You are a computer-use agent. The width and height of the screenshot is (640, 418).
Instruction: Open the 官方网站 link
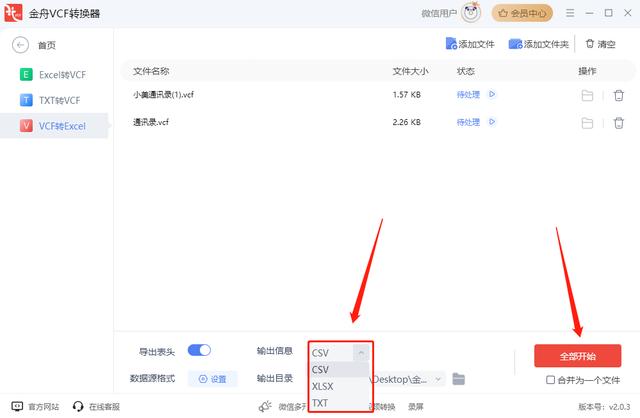click(x=35, y=407)
